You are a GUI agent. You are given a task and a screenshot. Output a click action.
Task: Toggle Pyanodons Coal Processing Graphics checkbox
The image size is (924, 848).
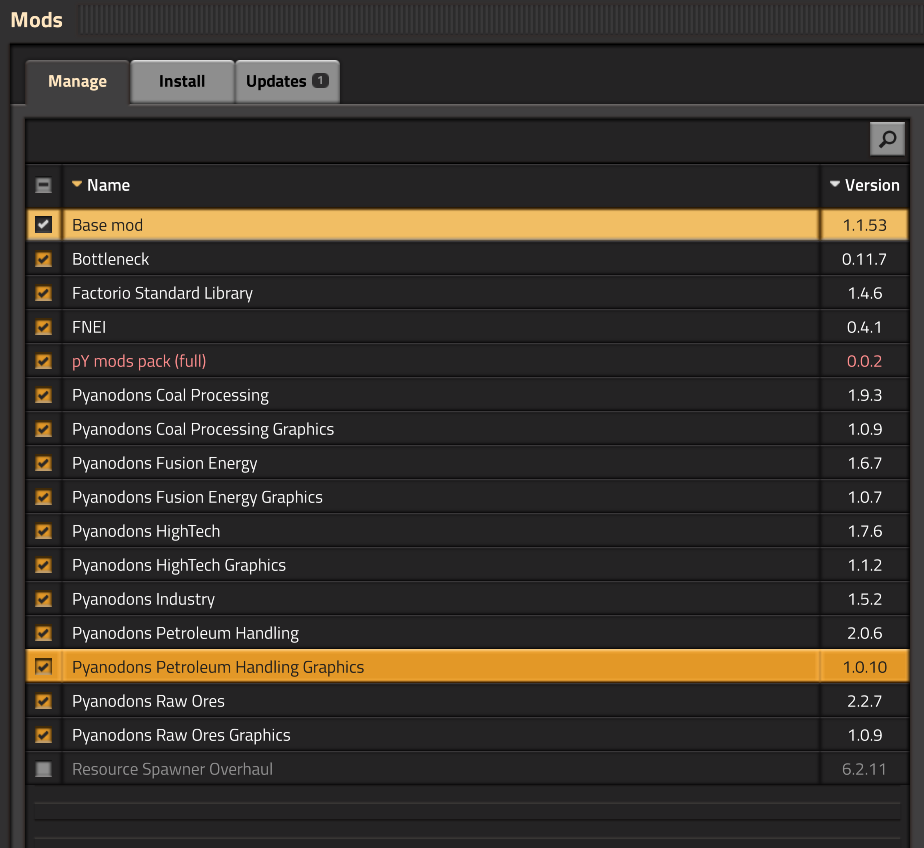coord(44,429)
